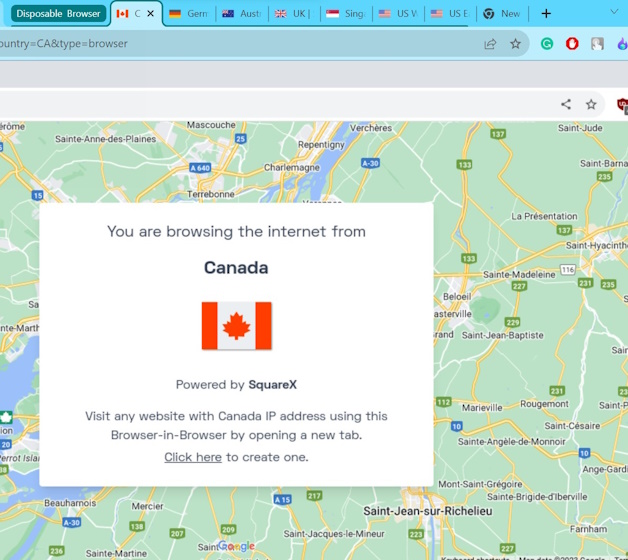Click the Disposable Browser label
628x560 pixels.
click(x=58, y=14)
